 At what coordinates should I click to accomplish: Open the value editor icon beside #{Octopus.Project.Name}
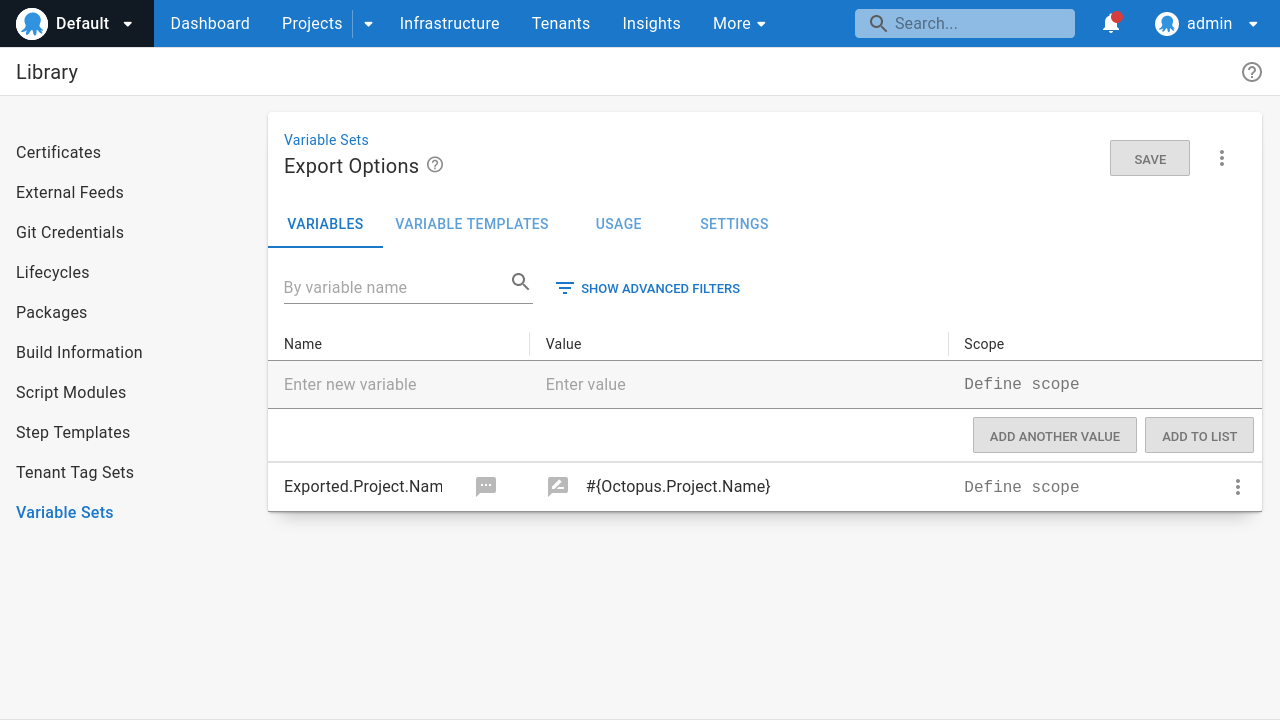557,486
